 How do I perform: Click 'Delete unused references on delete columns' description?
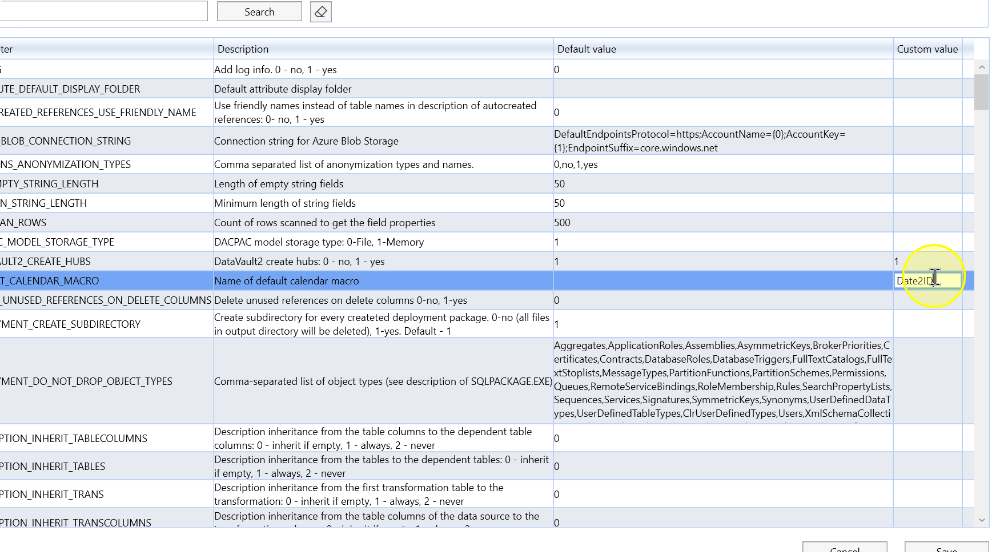340,300
